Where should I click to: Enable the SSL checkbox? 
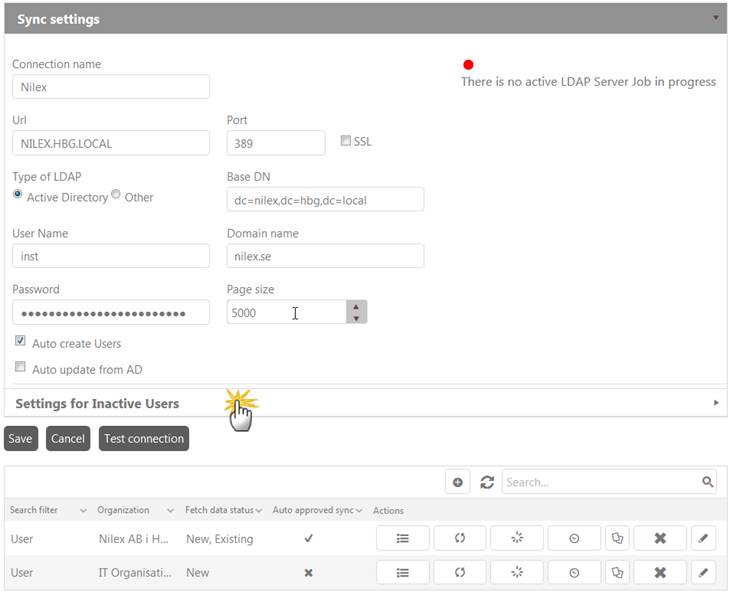(x=346, y=141)
